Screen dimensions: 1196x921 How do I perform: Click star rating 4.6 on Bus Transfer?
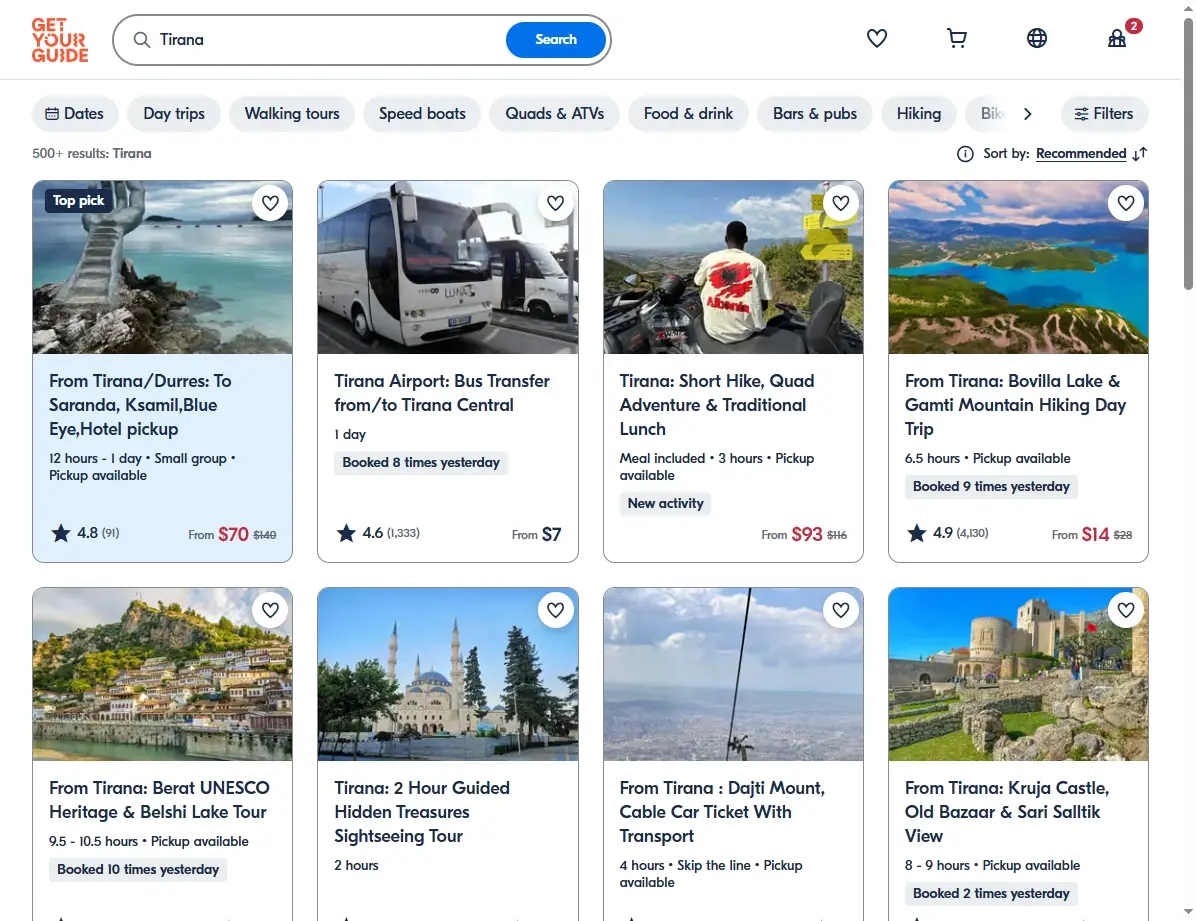(378, 533)
